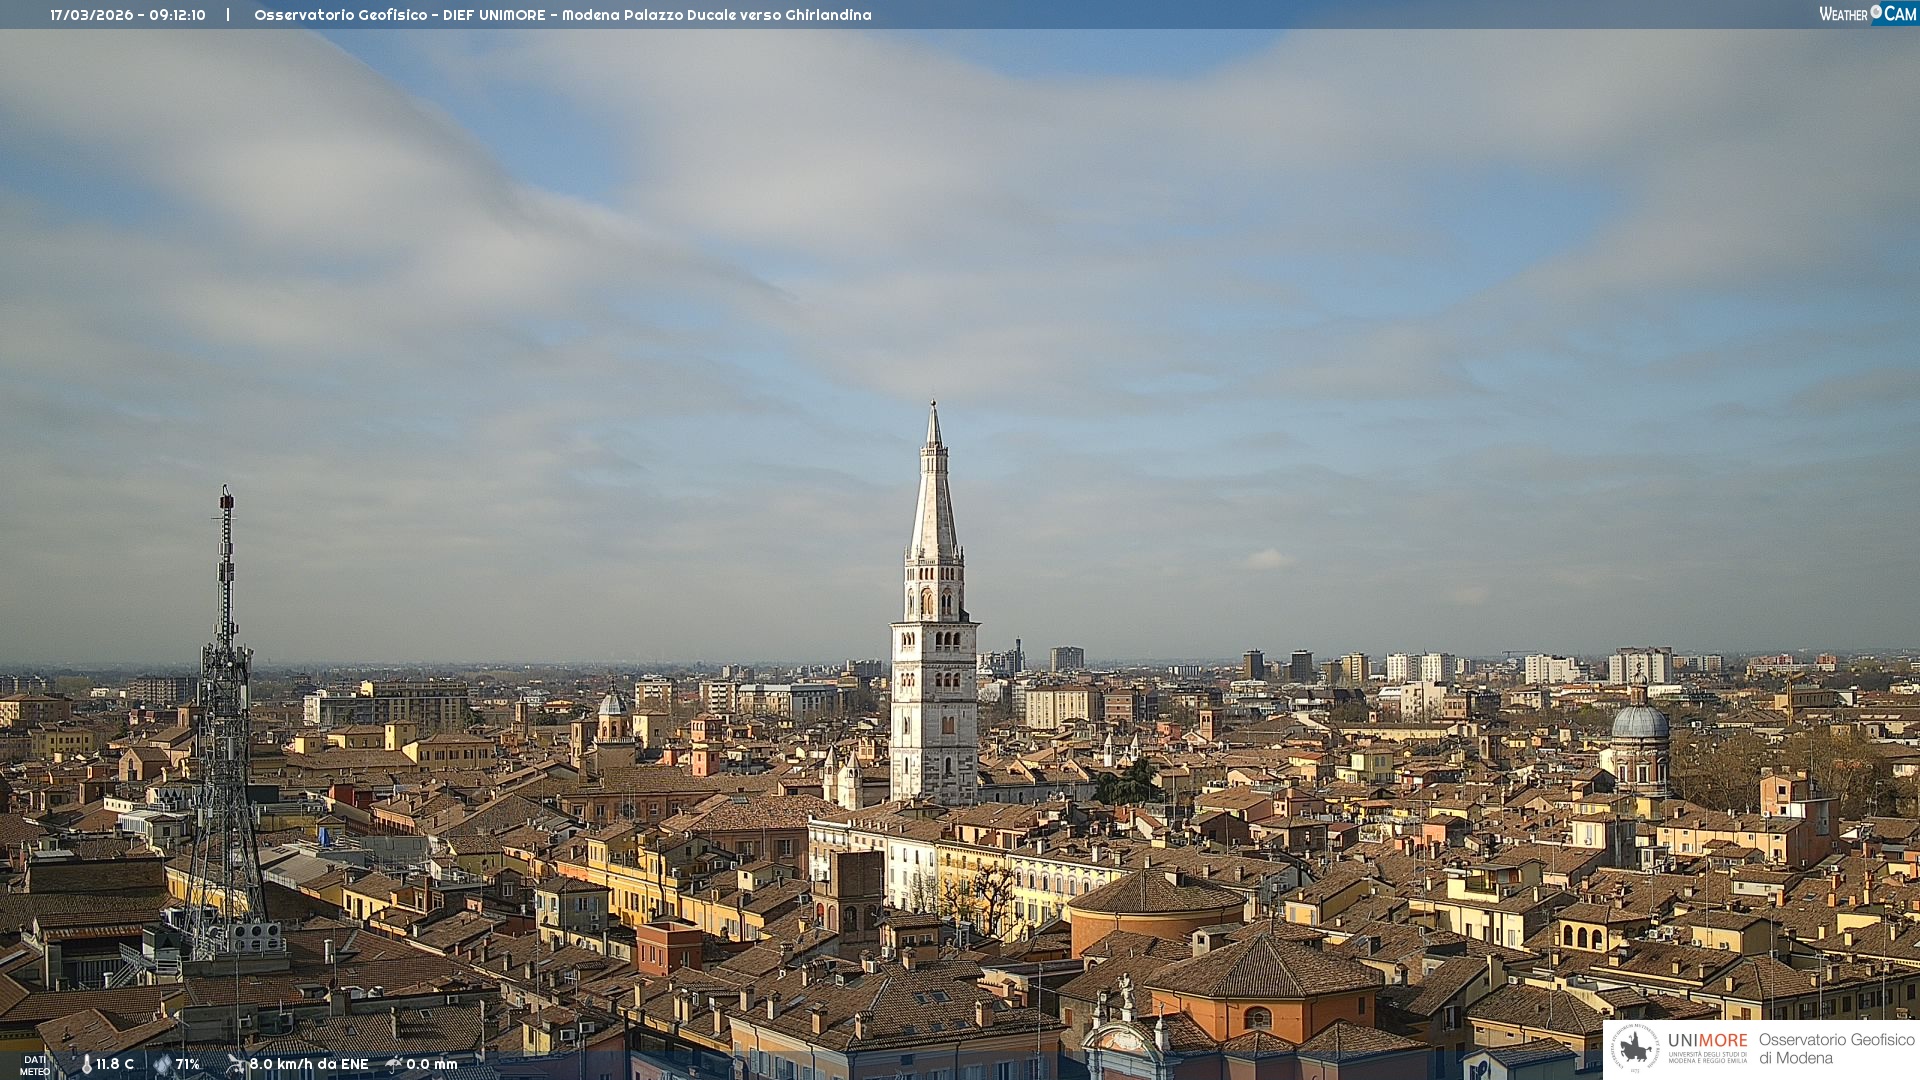Screen dimensions: 1920x1080
Task: Click the WeatherCAM logo
Action: click(1867, 14)
